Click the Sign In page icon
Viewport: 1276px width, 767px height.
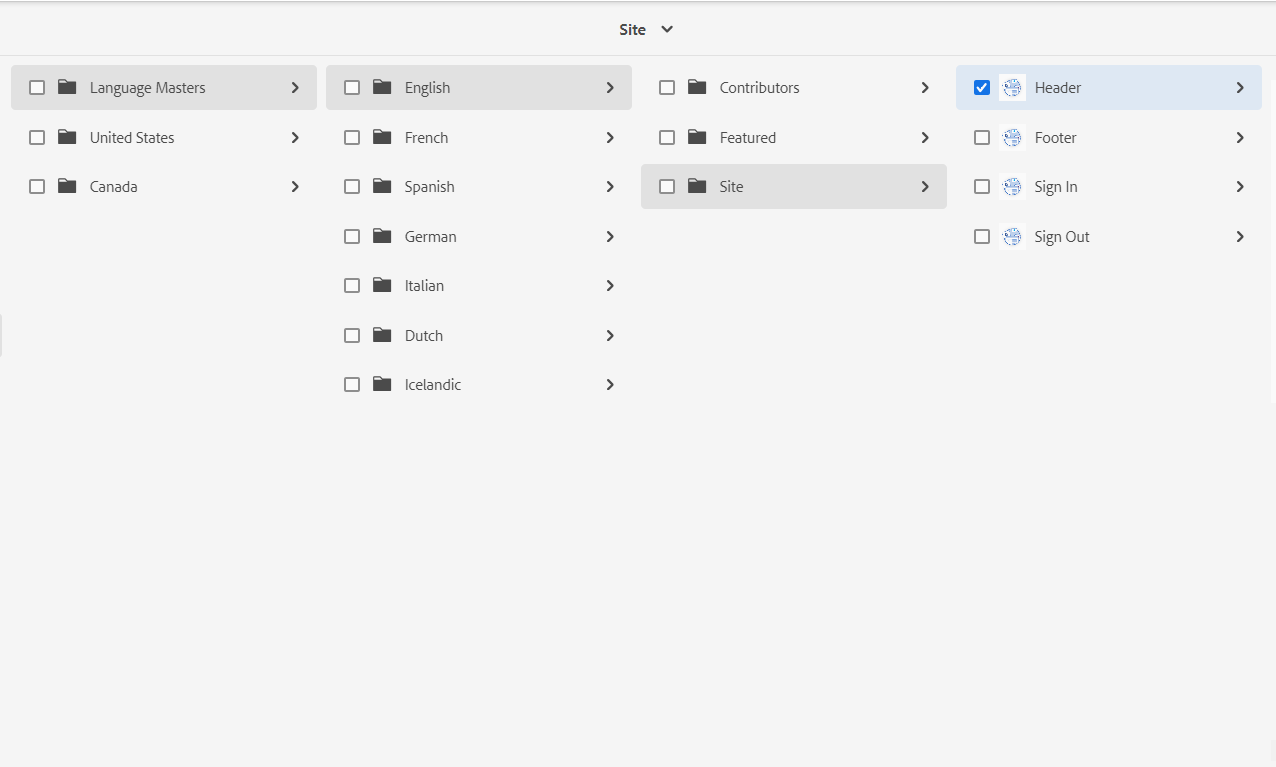pos(1012,187)
